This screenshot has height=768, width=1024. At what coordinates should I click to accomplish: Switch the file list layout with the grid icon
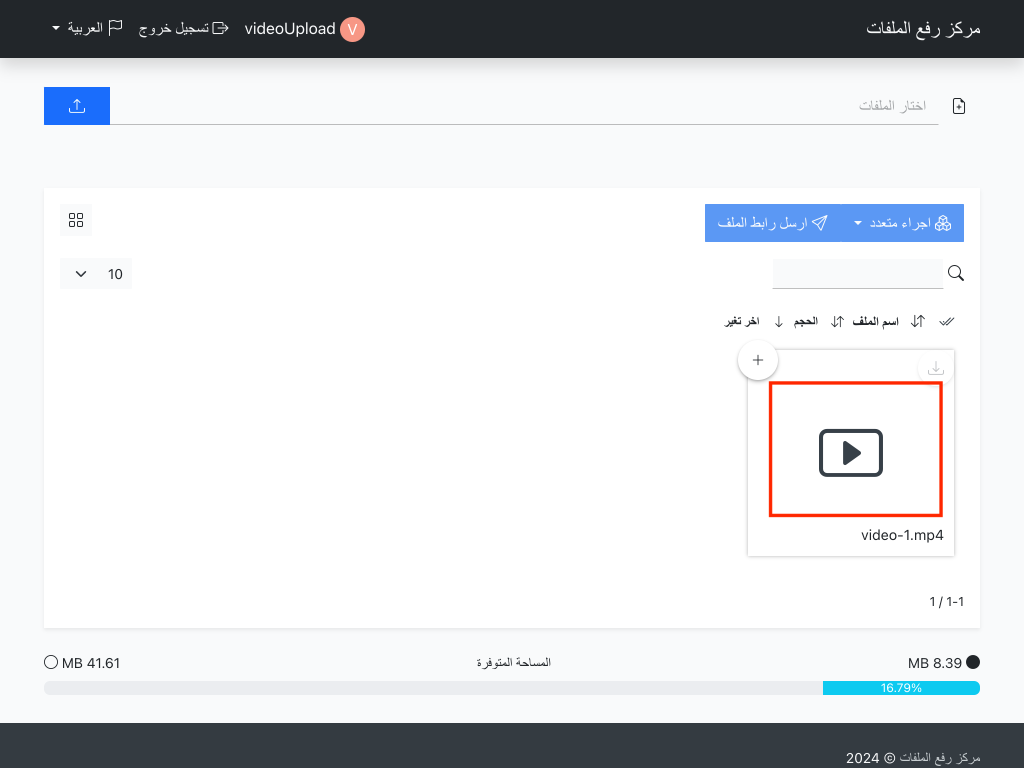coord(76,220)
